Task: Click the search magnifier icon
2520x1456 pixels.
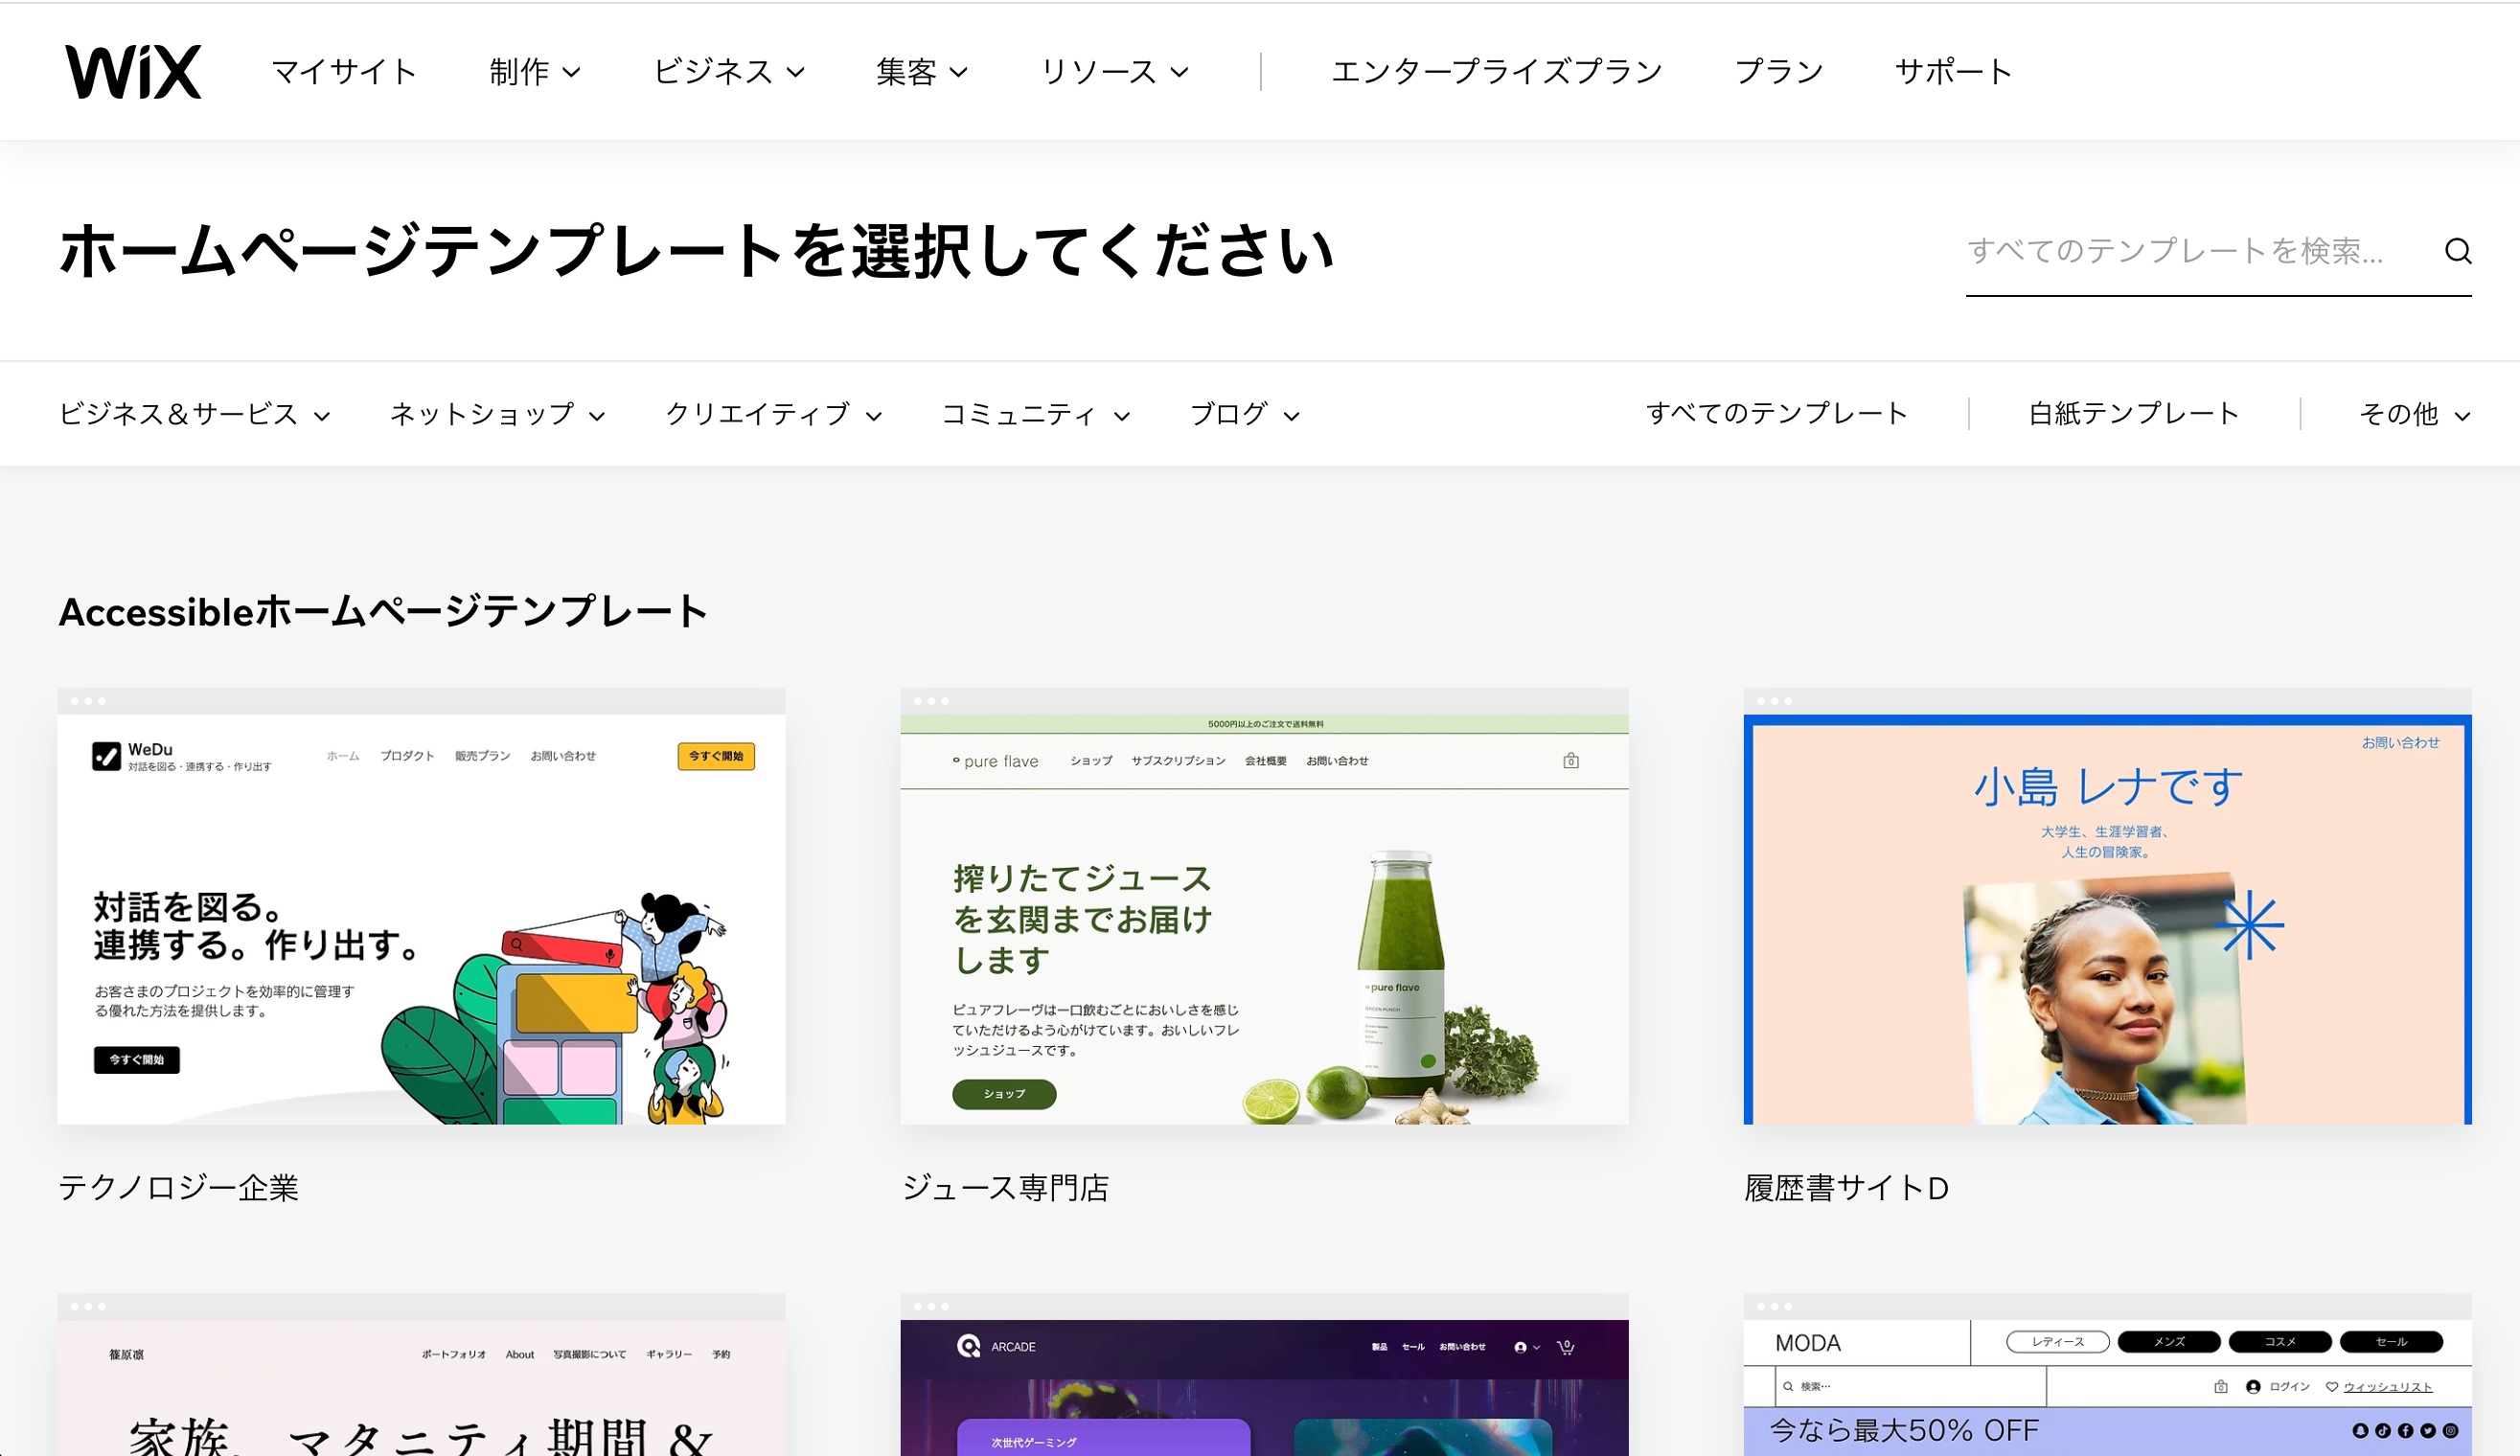Action: tap(2458, 250)
